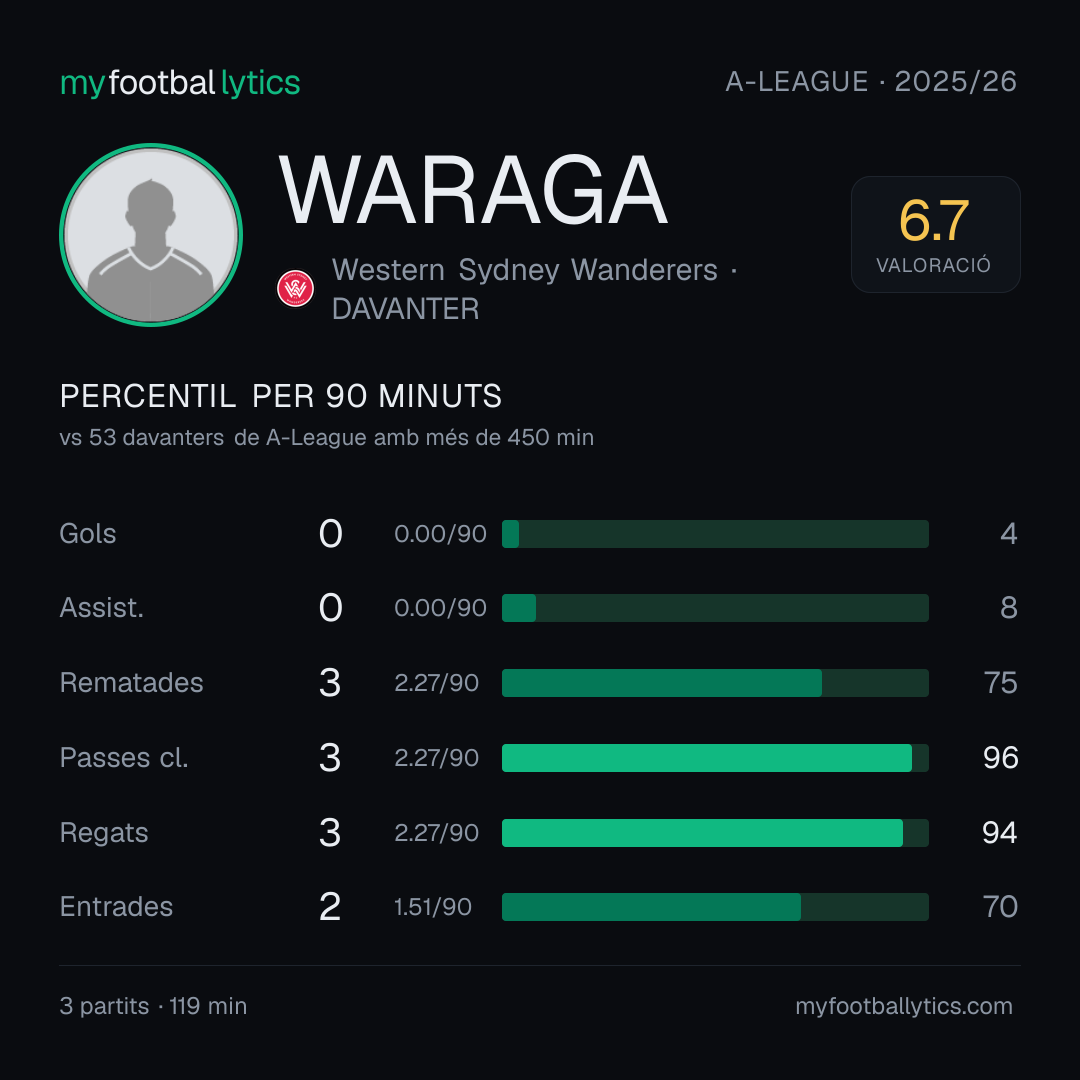Select the Regats percentile bar

715,833
